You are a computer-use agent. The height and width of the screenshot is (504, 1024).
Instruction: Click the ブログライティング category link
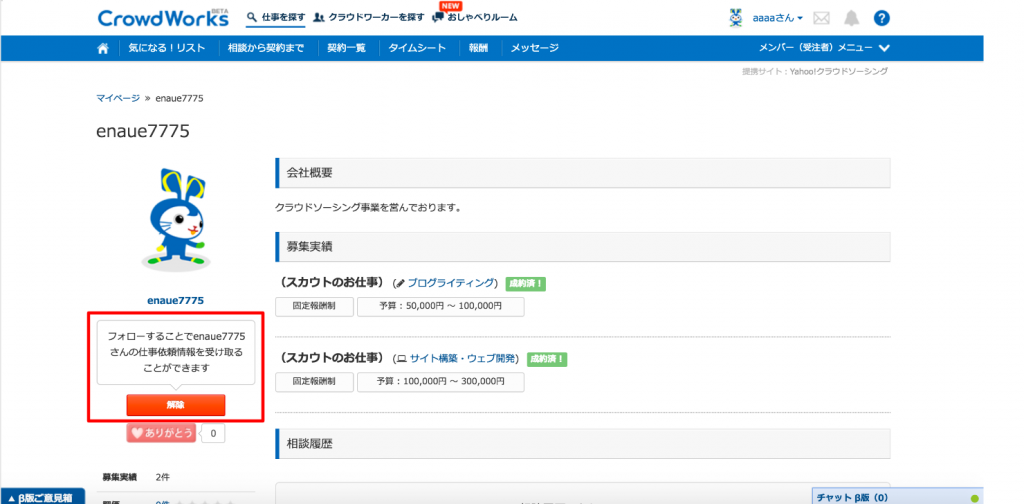pyautogui.click(x=452, y=283)
